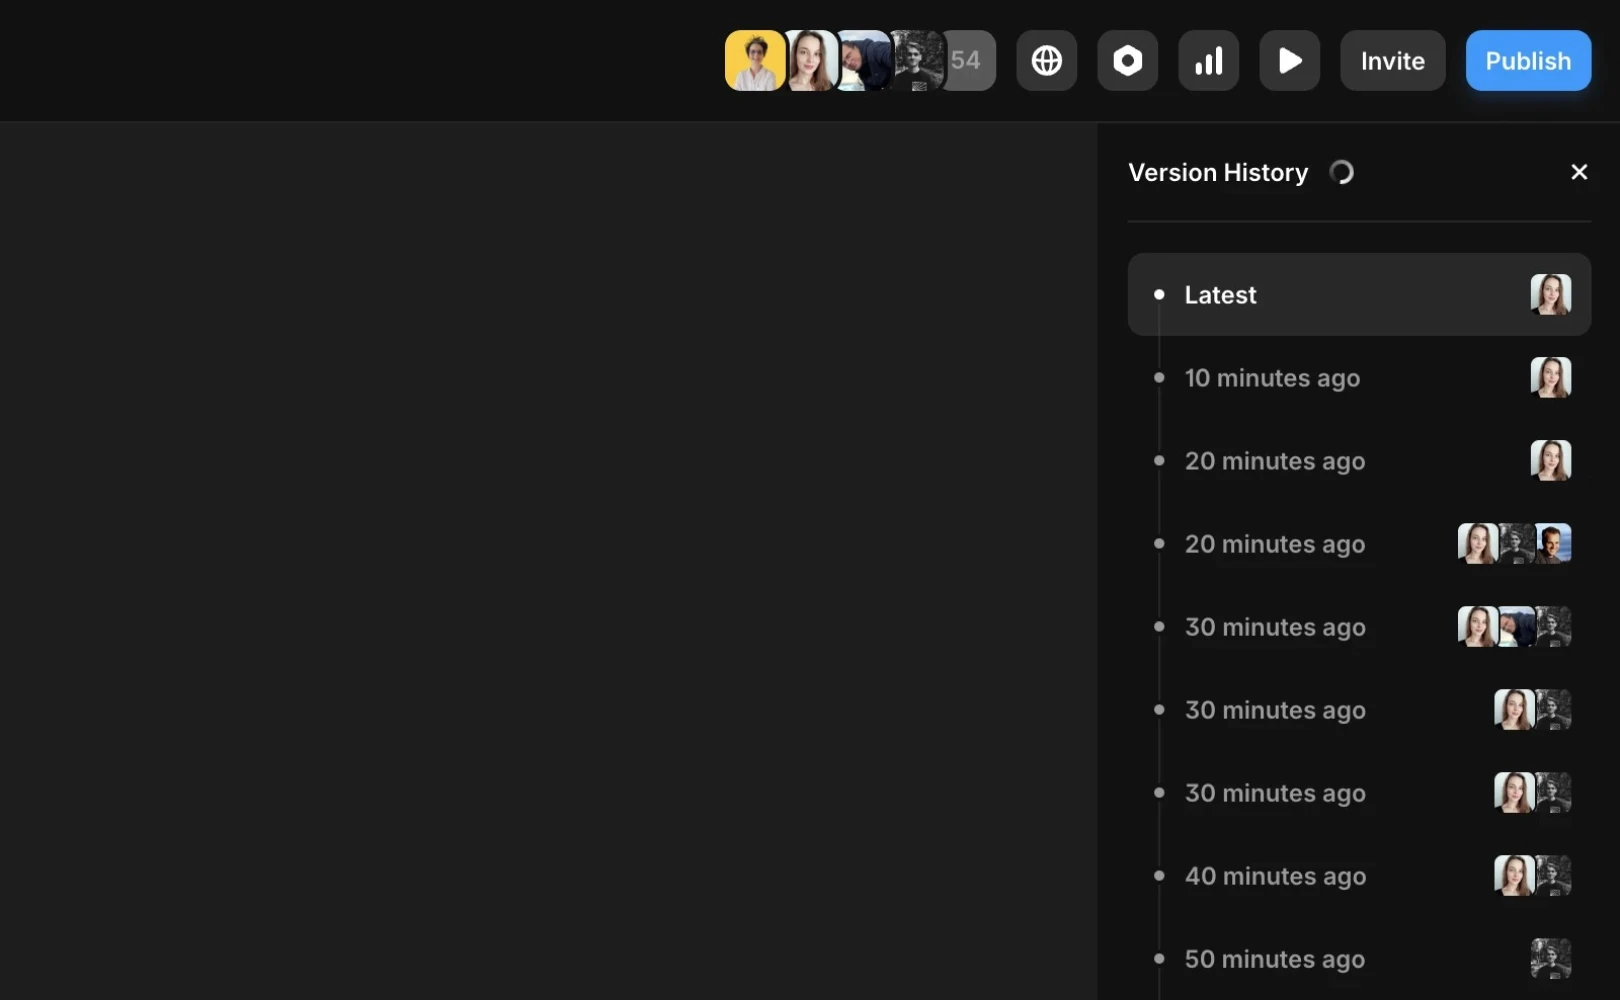Select the yellow-background avatar in the top bar
Viewport: 1620px width, 1000px height.
(x=754, y=61)
